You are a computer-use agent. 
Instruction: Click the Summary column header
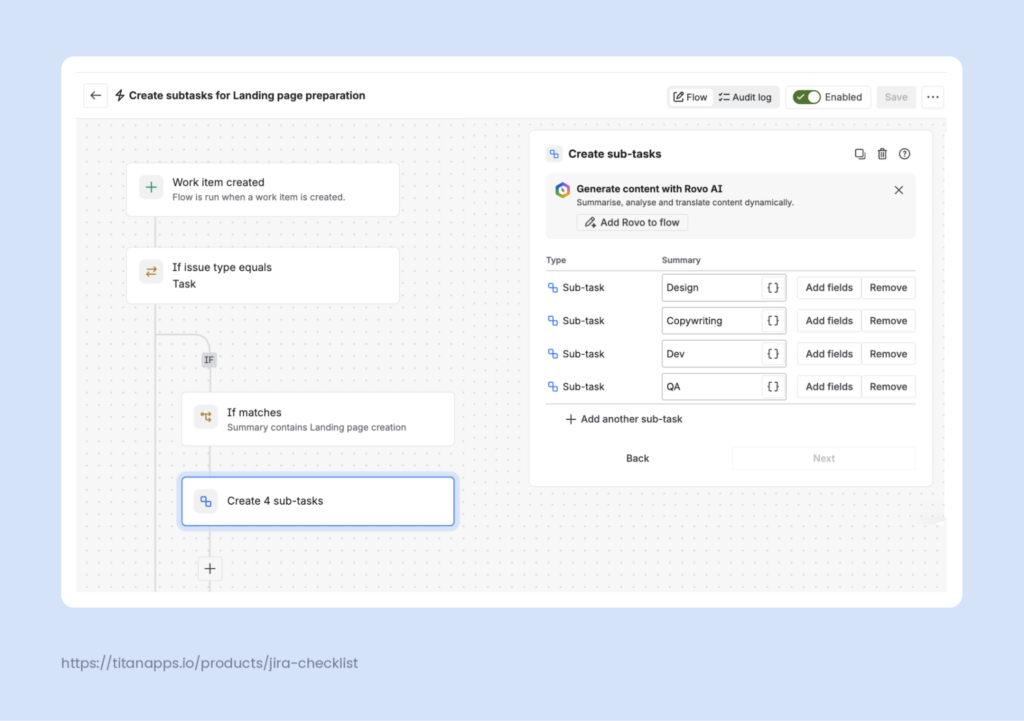[681, 260]
